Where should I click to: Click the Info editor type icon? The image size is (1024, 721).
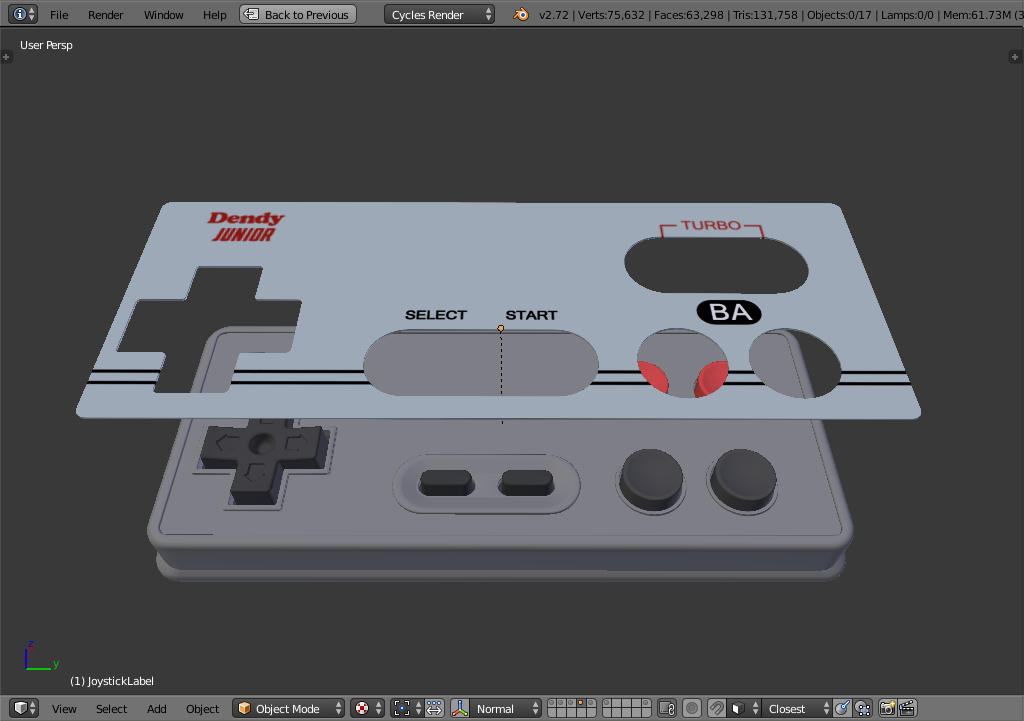click(18, 14)
